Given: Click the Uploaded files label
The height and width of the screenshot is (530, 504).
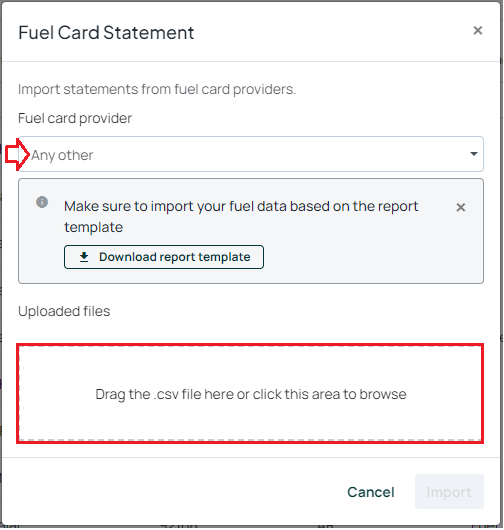Looking at the screenshot, I should pos(64,311).
